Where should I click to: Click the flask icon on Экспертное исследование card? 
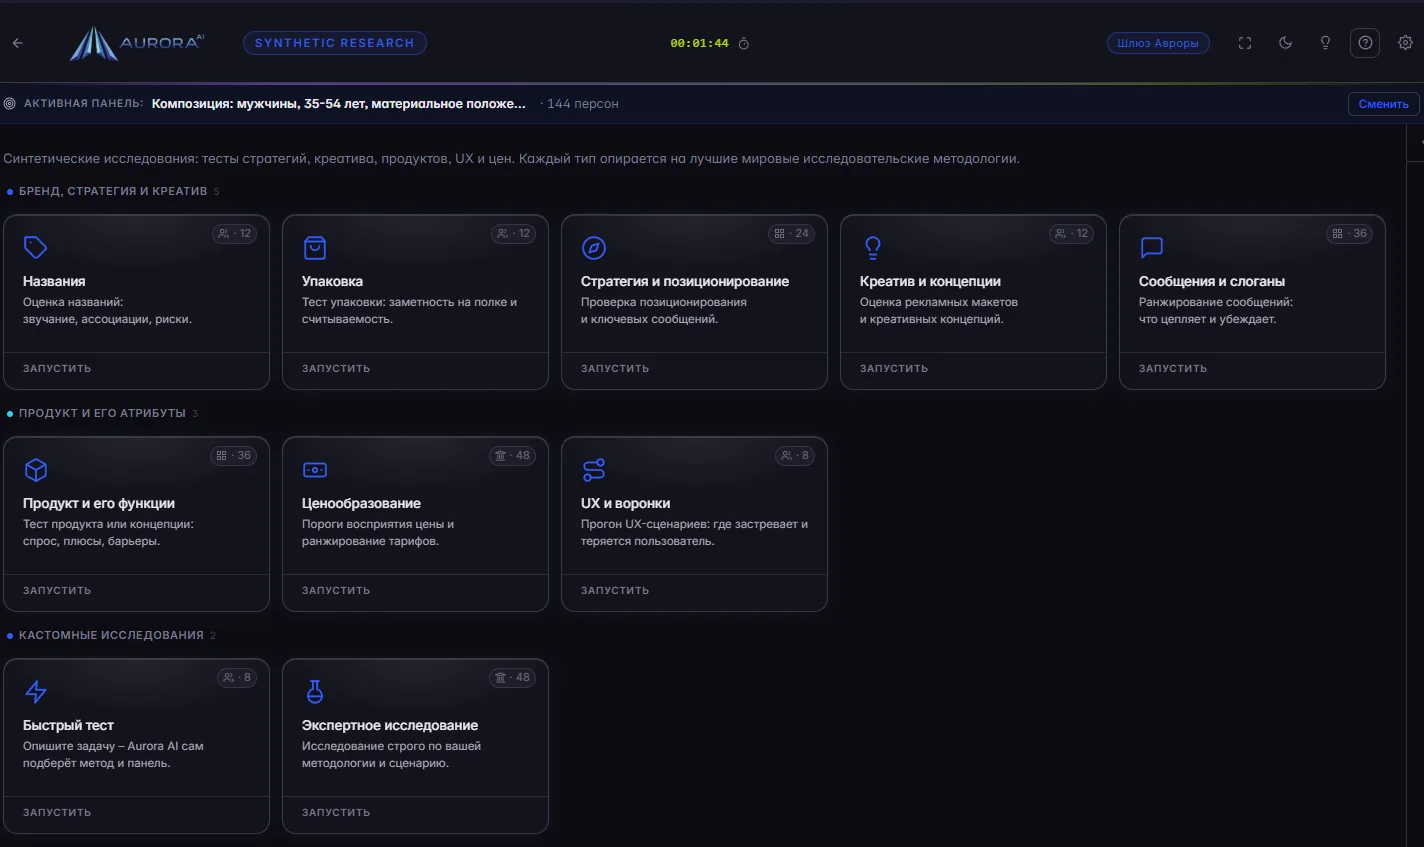315,691
